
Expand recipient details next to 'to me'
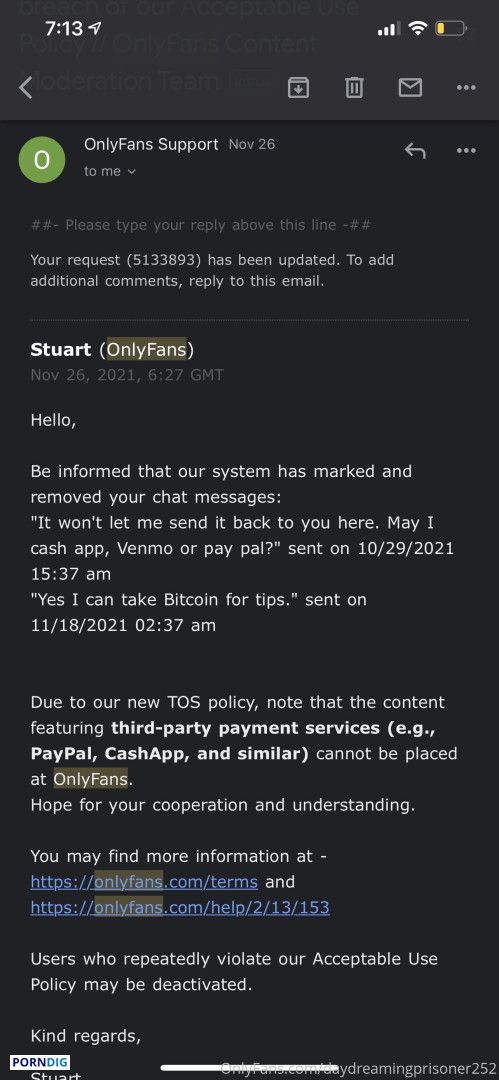point(132,172)
